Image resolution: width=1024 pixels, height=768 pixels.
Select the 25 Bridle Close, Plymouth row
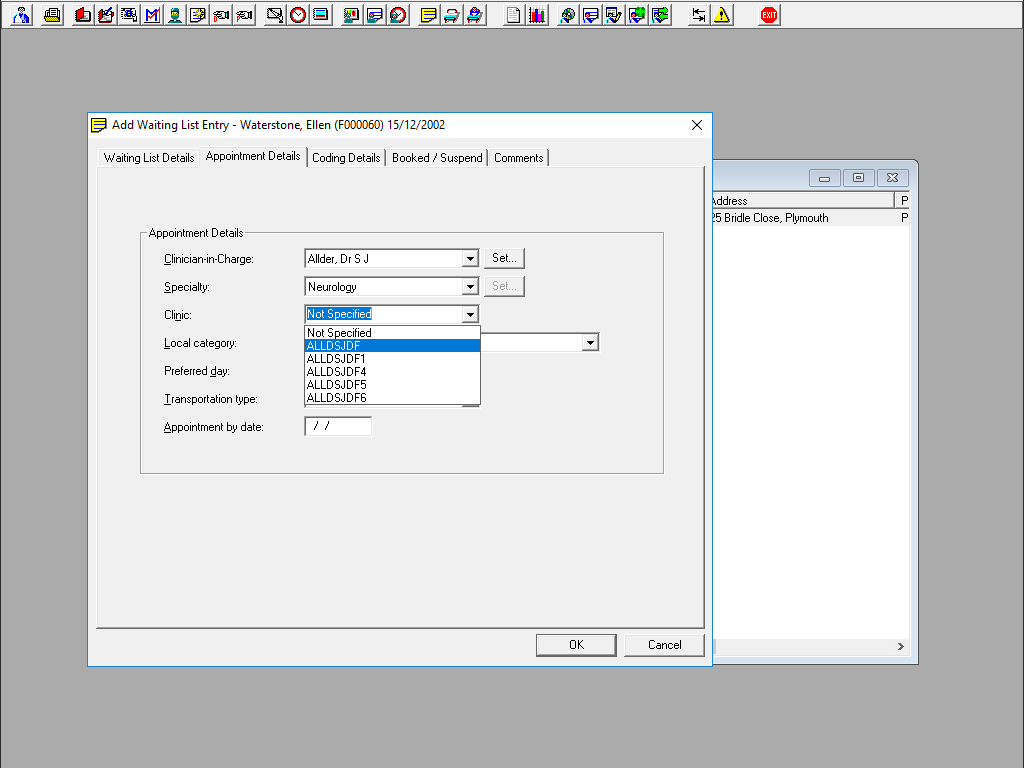tap(810, 218)
